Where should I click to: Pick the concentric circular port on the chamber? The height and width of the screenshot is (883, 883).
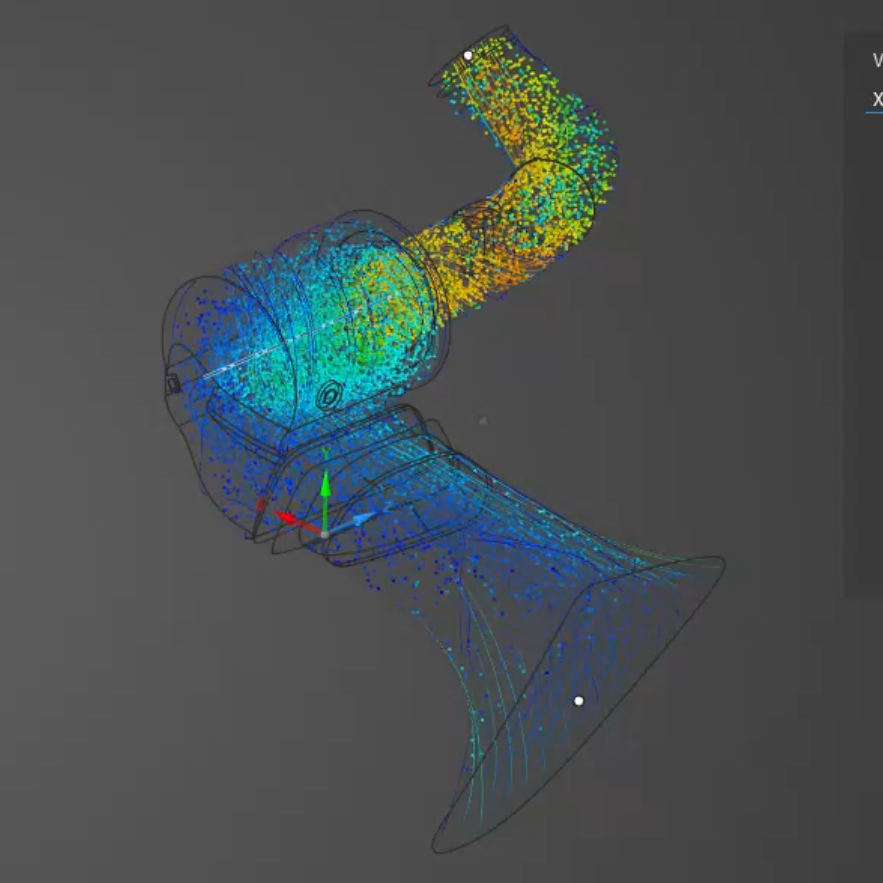328,397
